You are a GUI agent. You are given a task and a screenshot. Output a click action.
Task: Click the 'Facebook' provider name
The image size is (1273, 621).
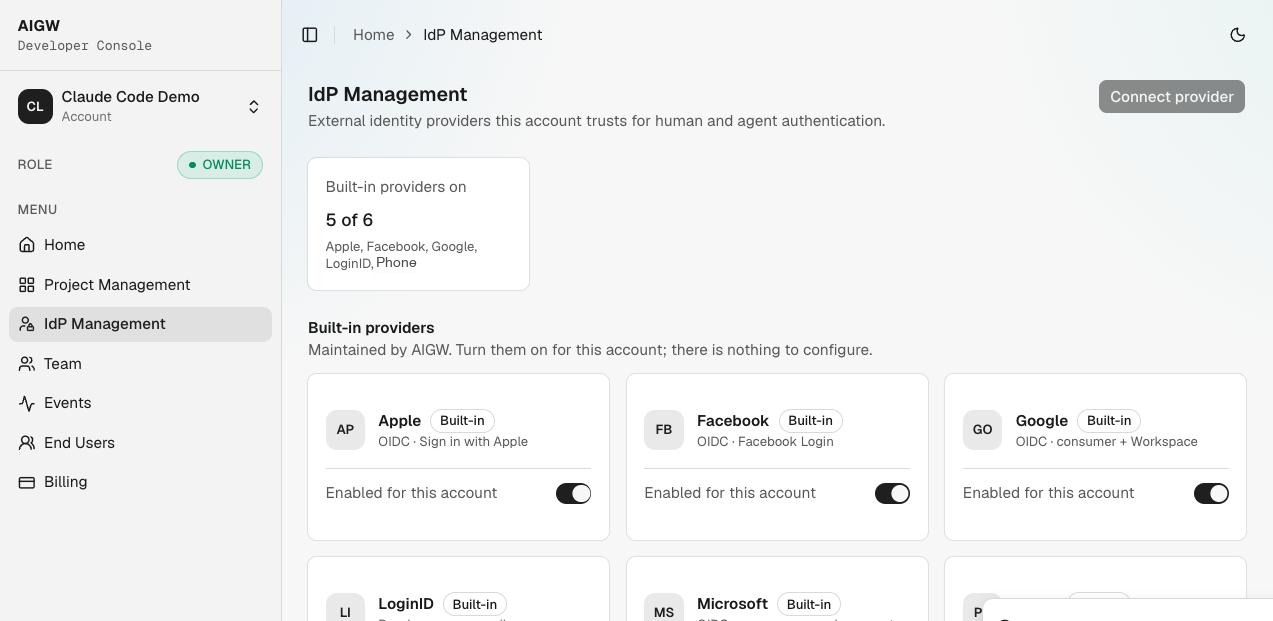pyautogui.click(x=733, y=421)
